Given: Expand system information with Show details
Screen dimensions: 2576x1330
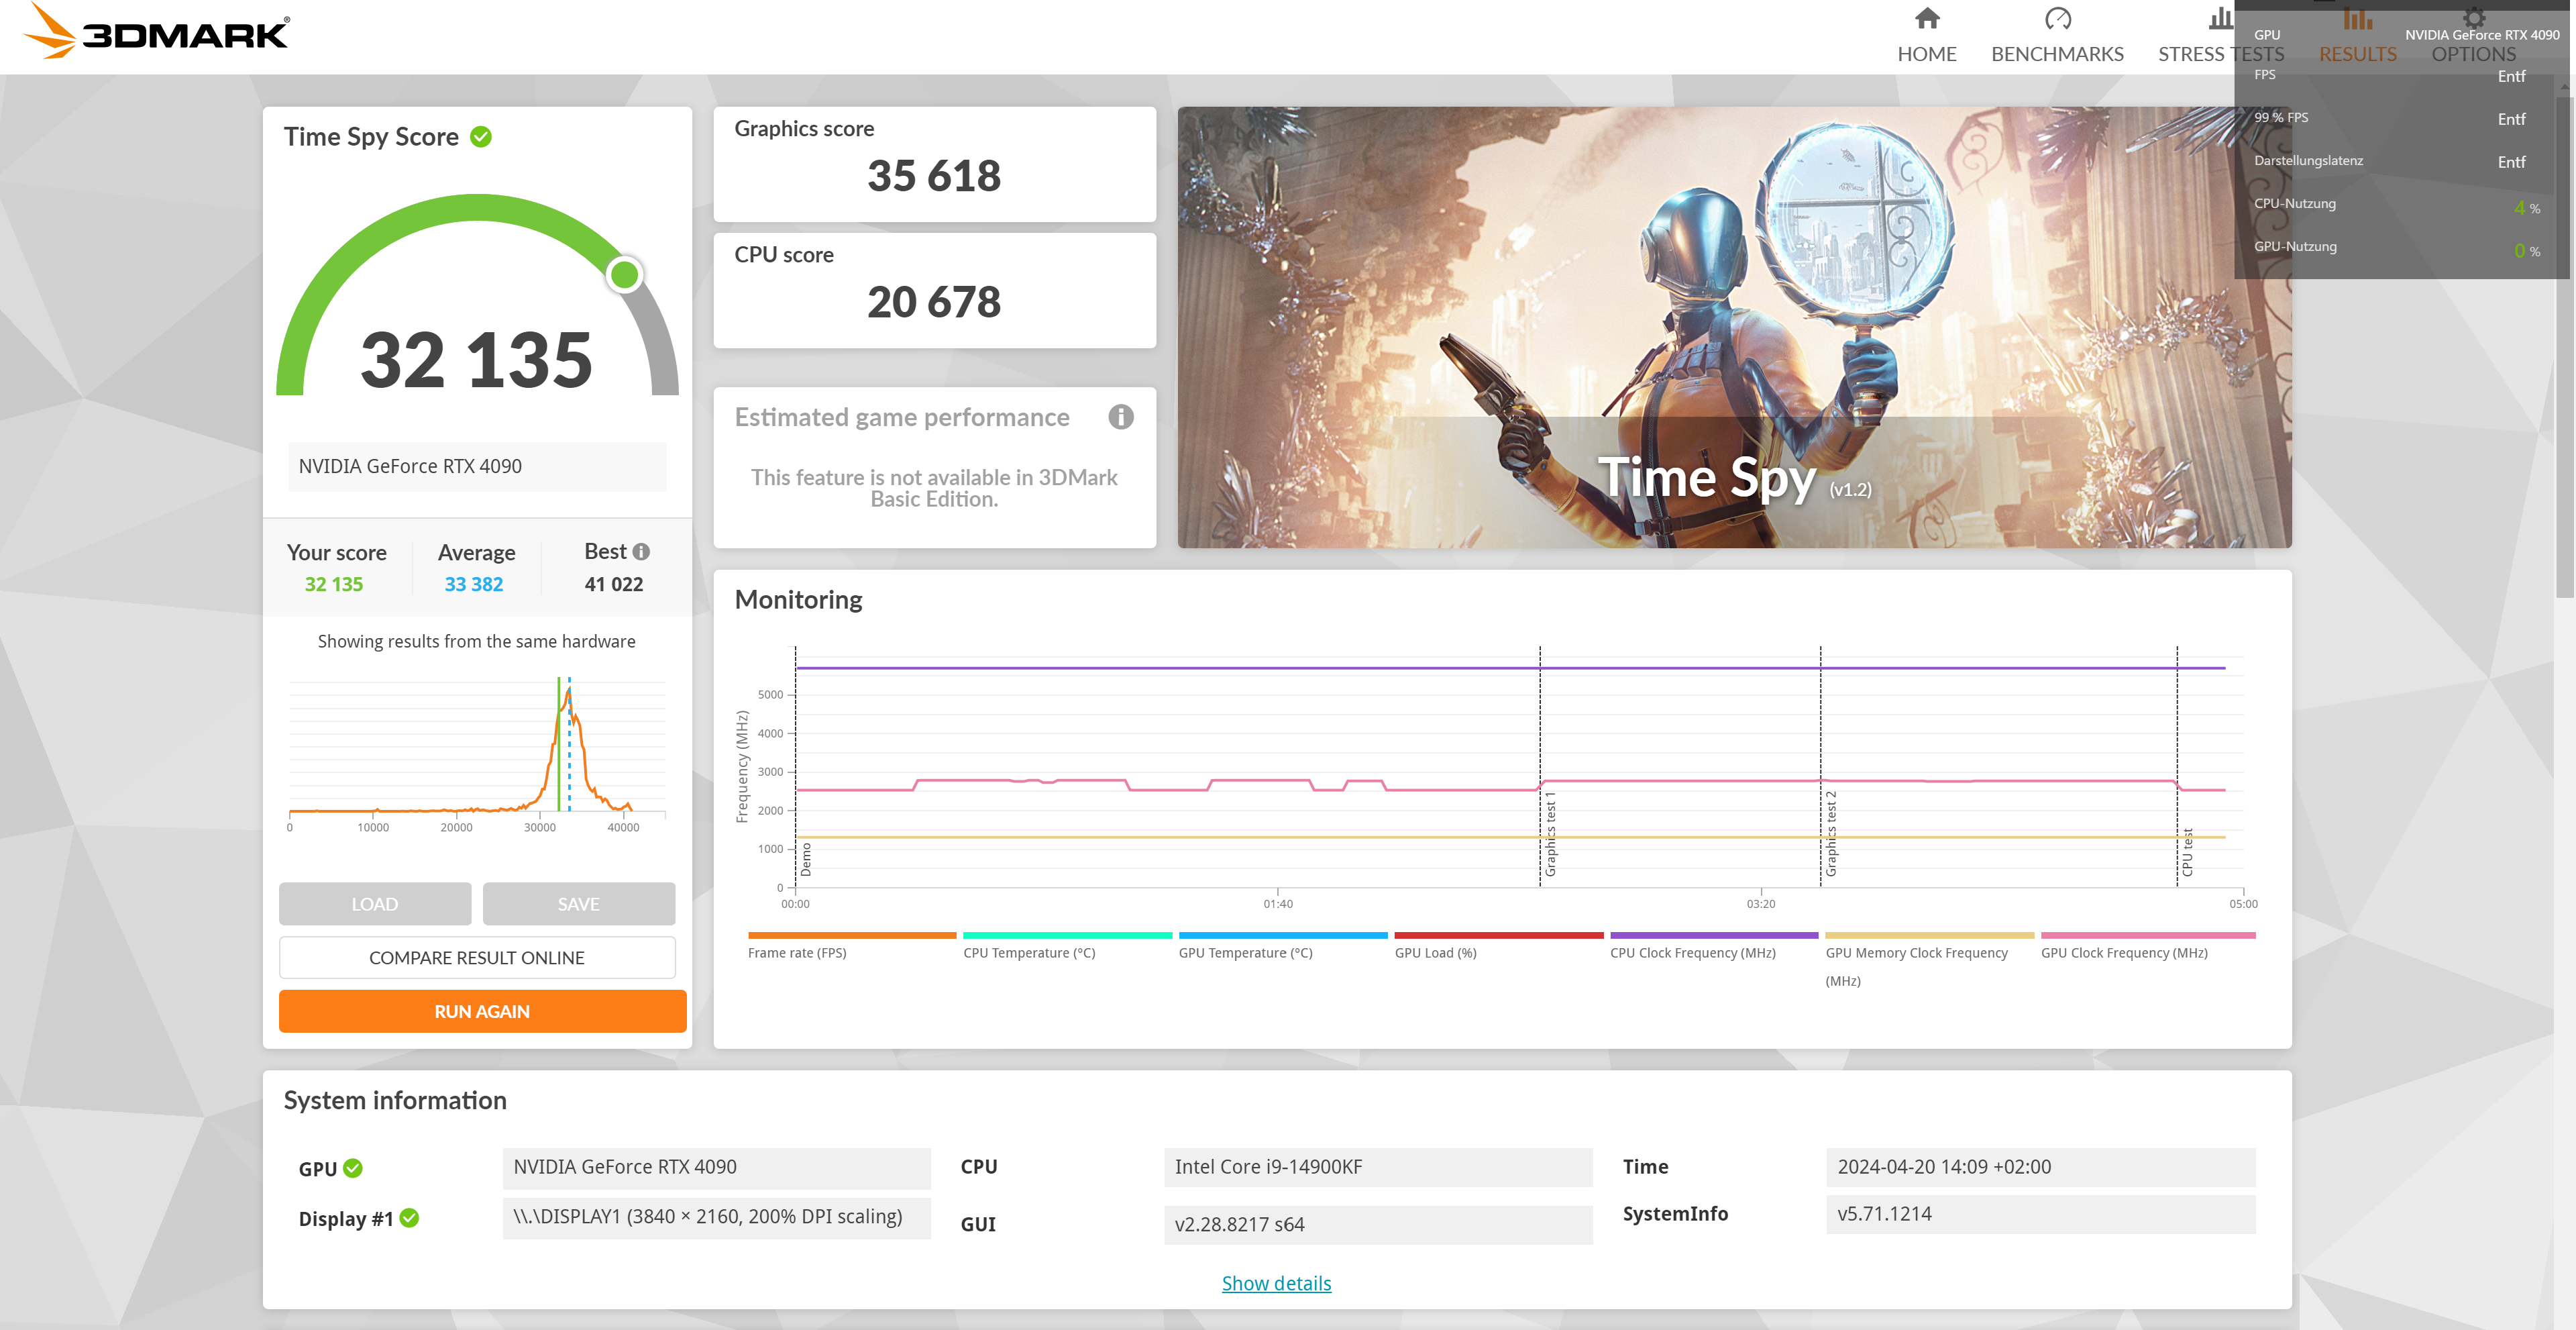Looking at the screenshot, I should 1276,1283.
